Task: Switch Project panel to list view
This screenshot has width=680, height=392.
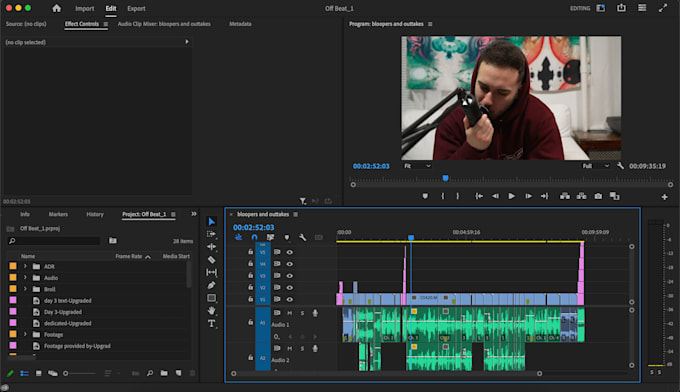Action: (x=24, y=373)
